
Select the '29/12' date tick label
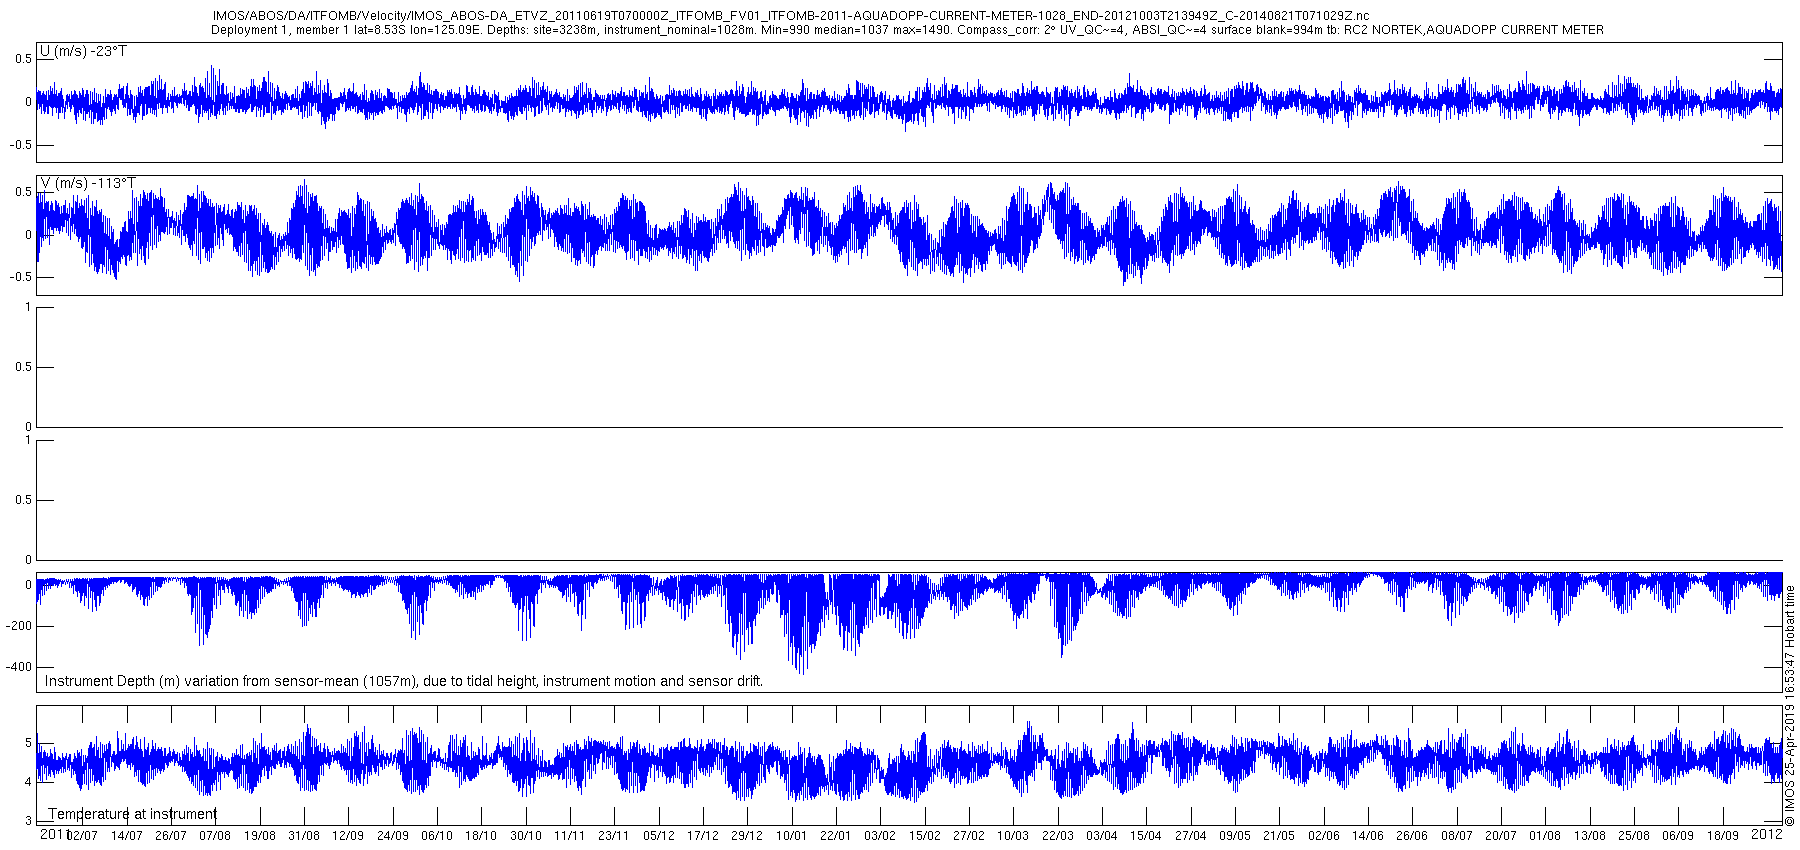(x=747, y=836)
